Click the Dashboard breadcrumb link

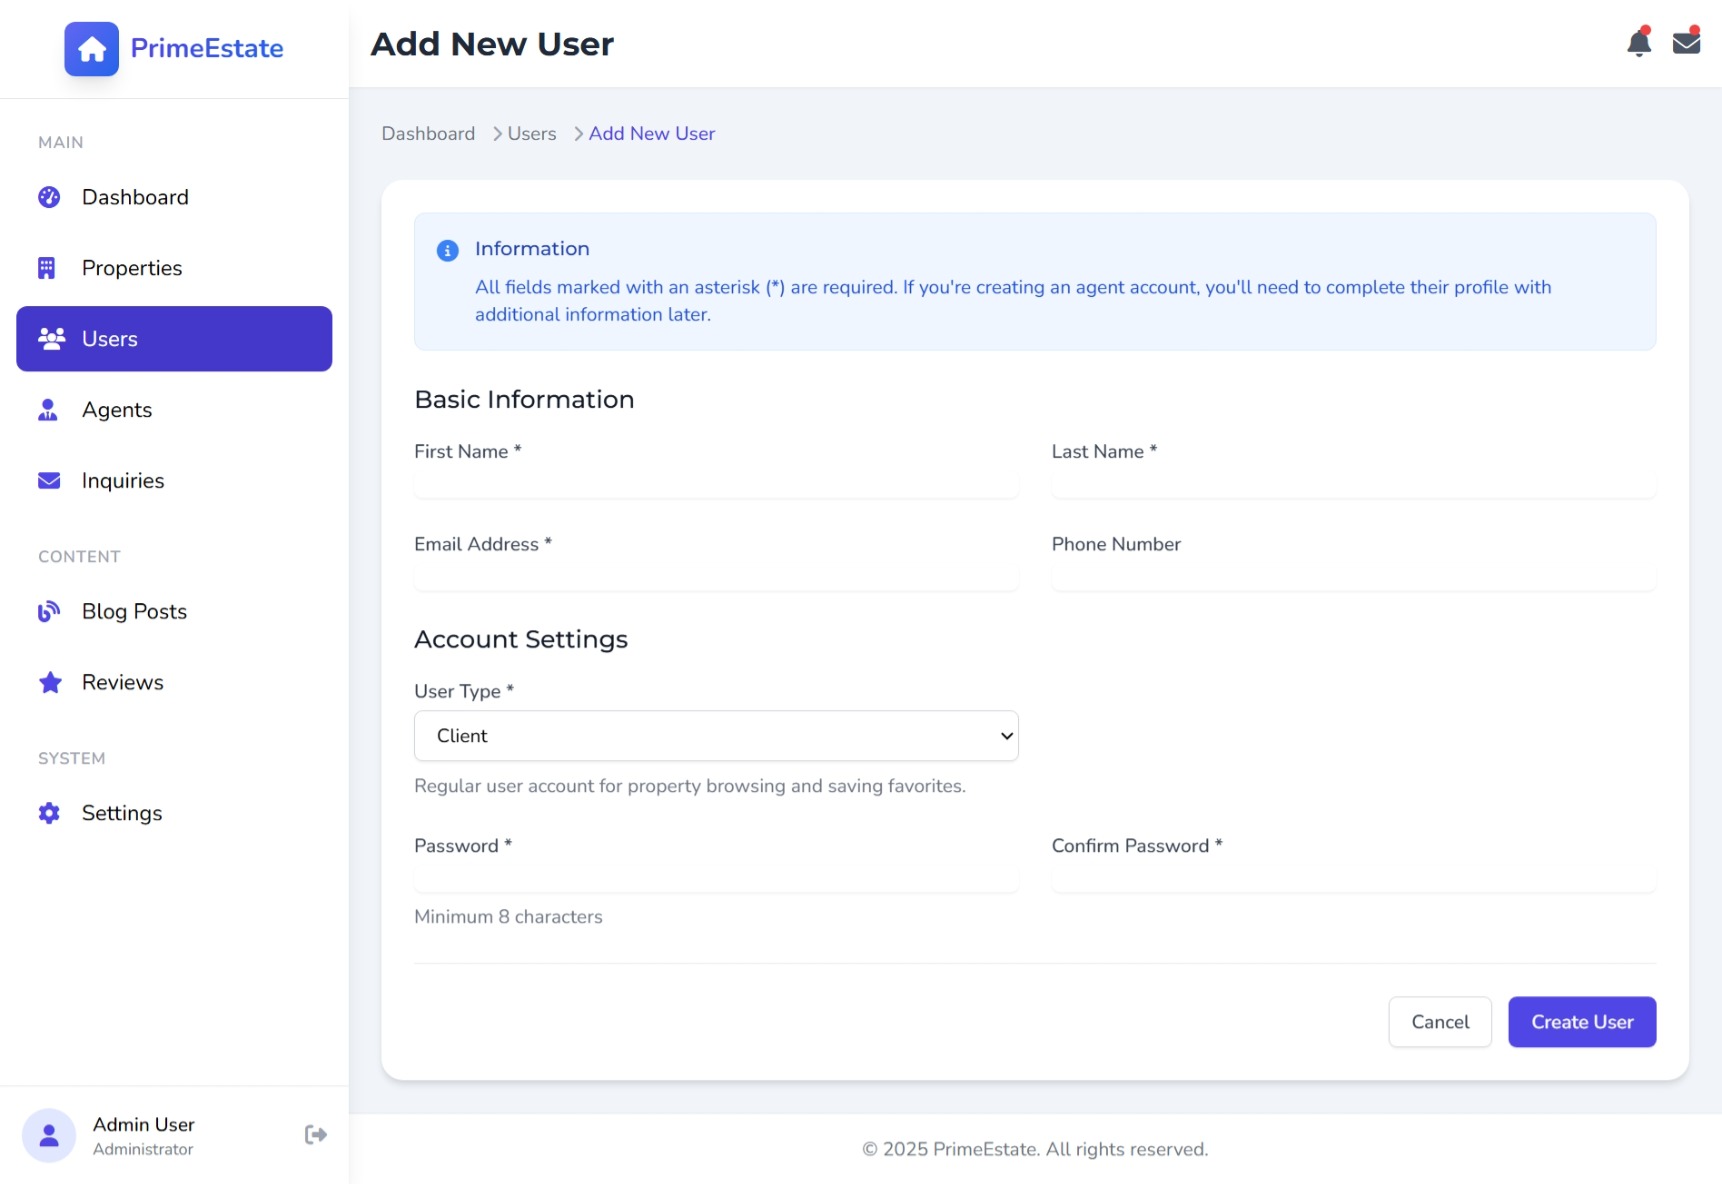428,133
